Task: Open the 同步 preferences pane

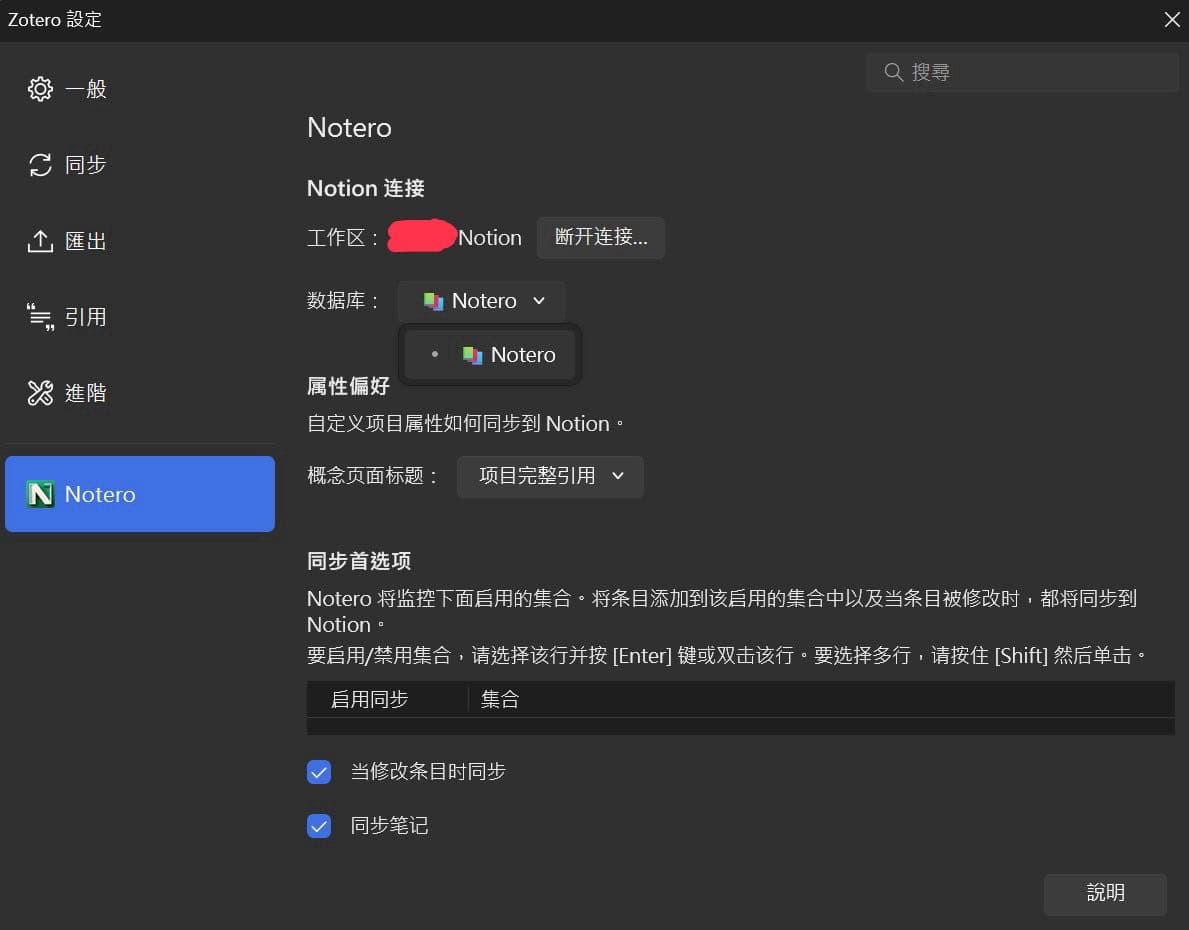Action: click(140, 165)
